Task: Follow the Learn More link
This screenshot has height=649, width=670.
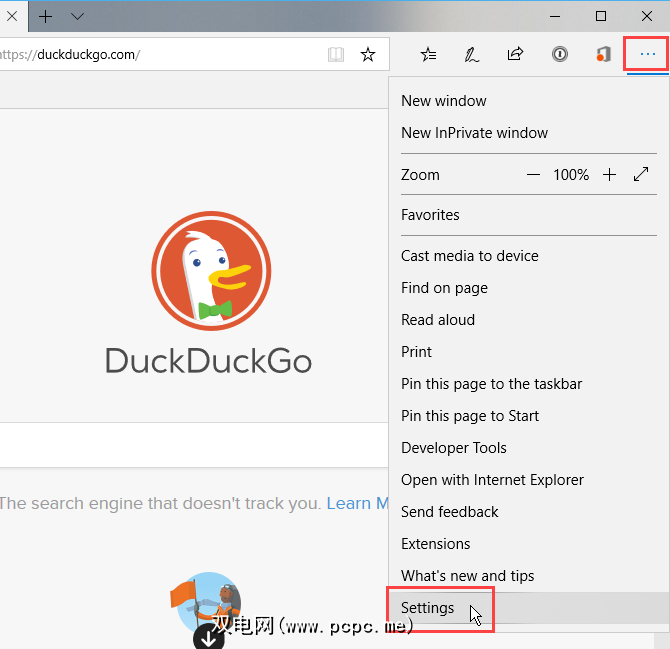Action: tap(358, 503)
